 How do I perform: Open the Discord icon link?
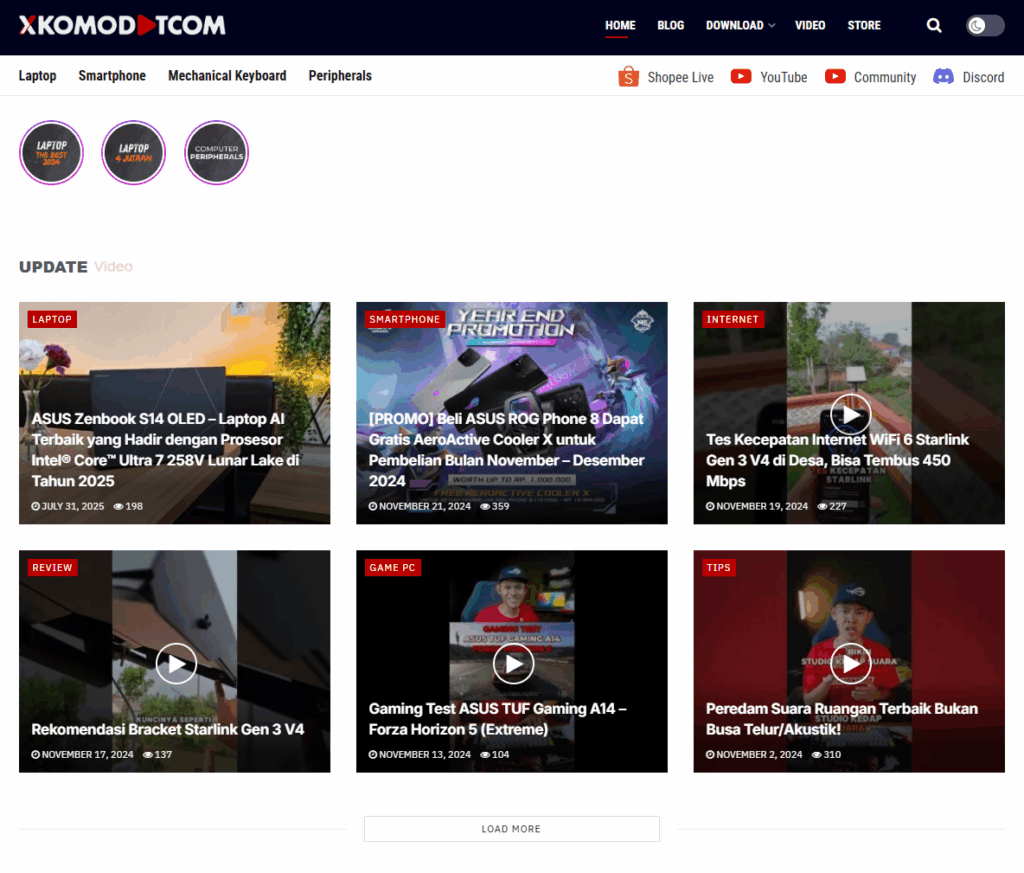(943, 77)
